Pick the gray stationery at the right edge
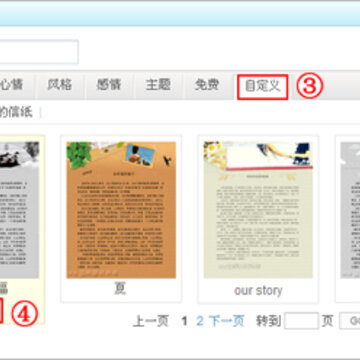Screen dimensions: 360x360 350,210
